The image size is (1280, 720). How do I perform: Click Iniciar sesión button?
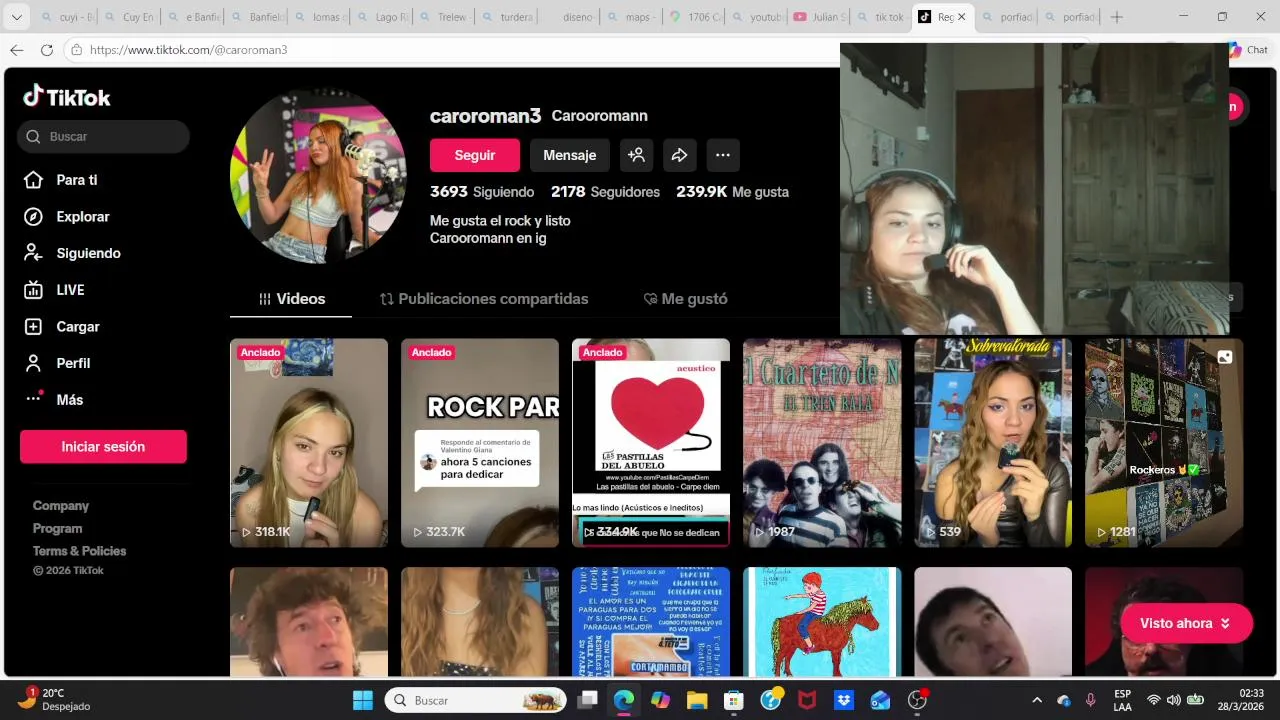103,447
